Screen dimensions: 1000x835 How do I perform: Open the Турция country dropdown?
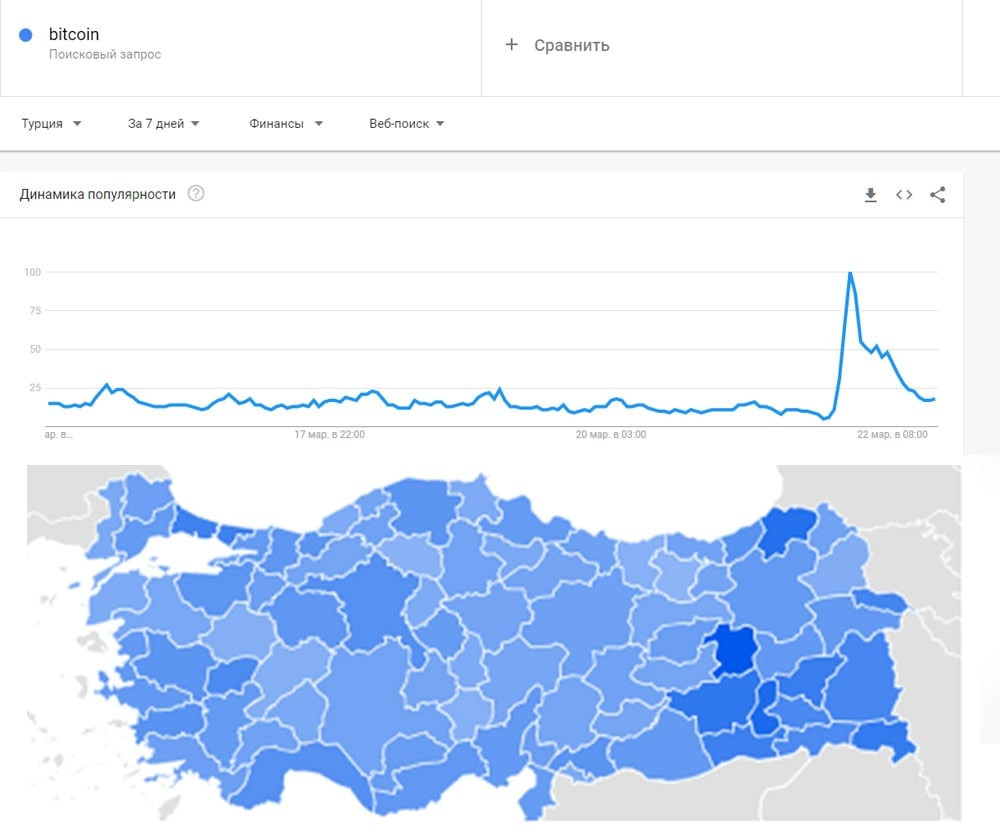coord(51,124)
